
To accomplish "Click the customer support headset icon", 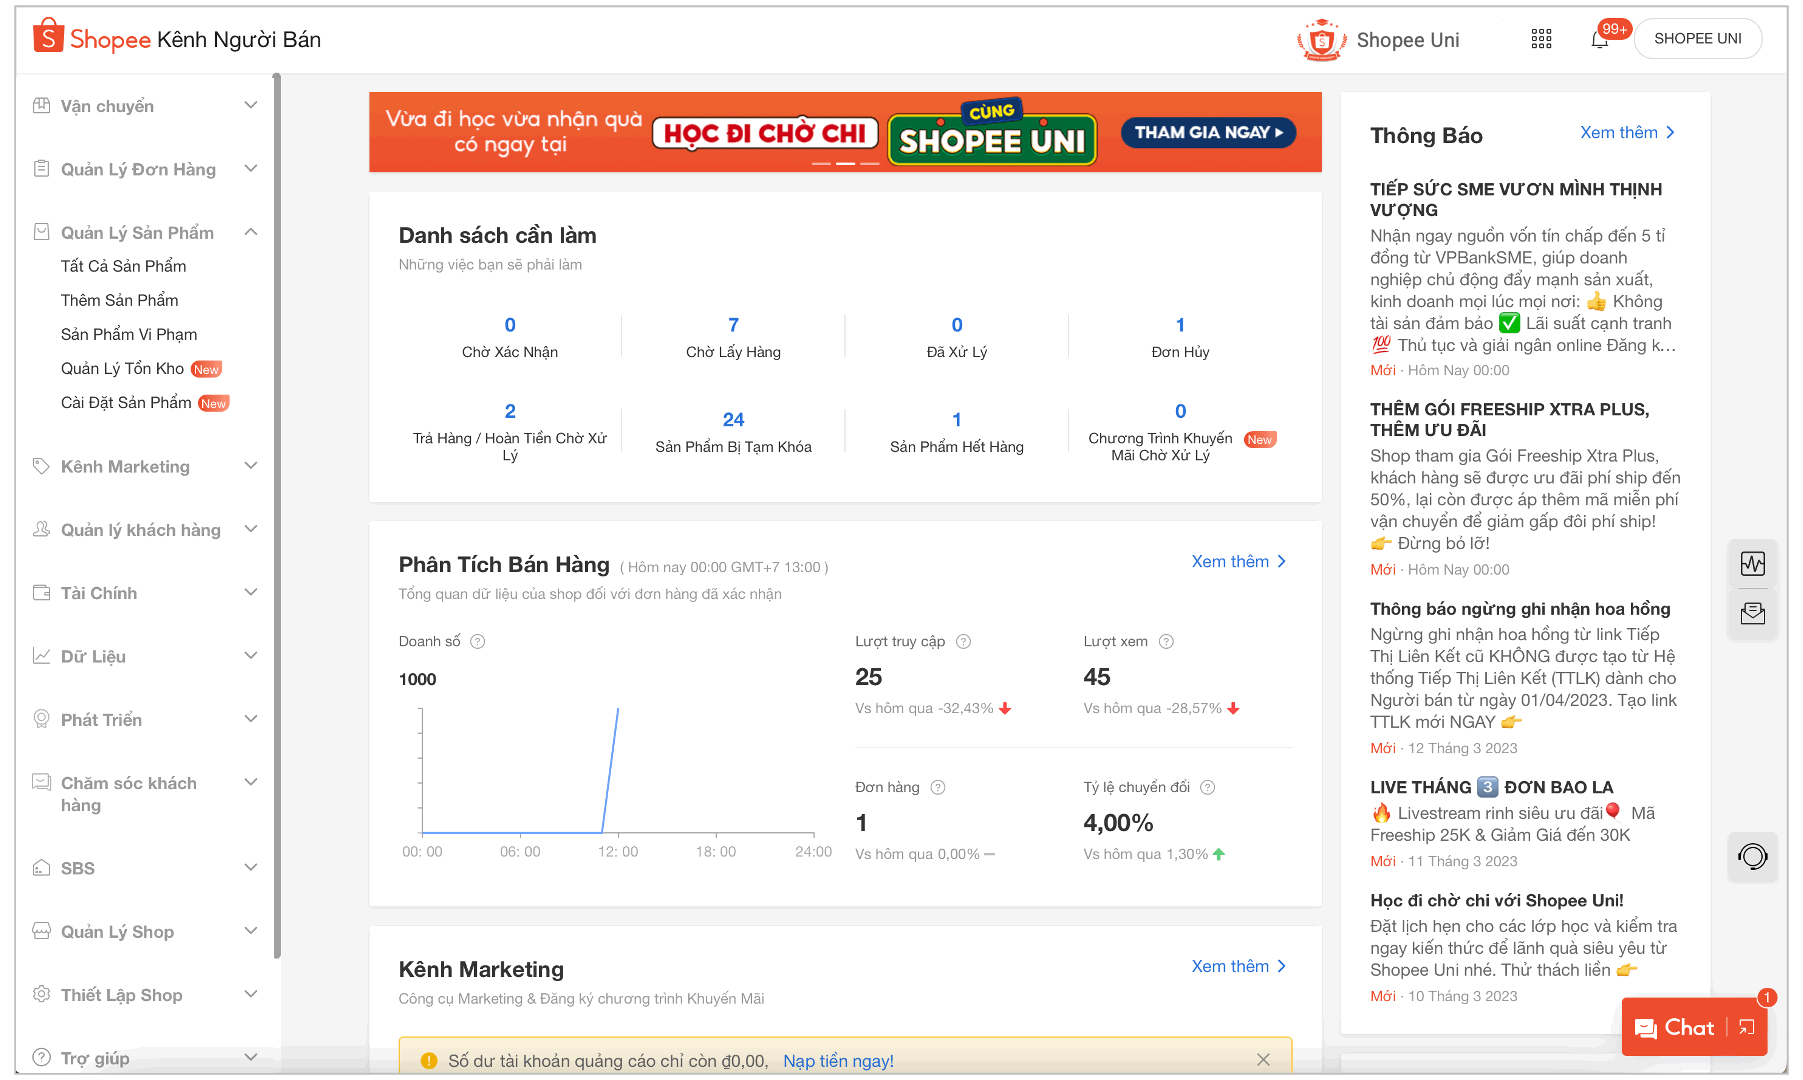I will point(1752,857).
